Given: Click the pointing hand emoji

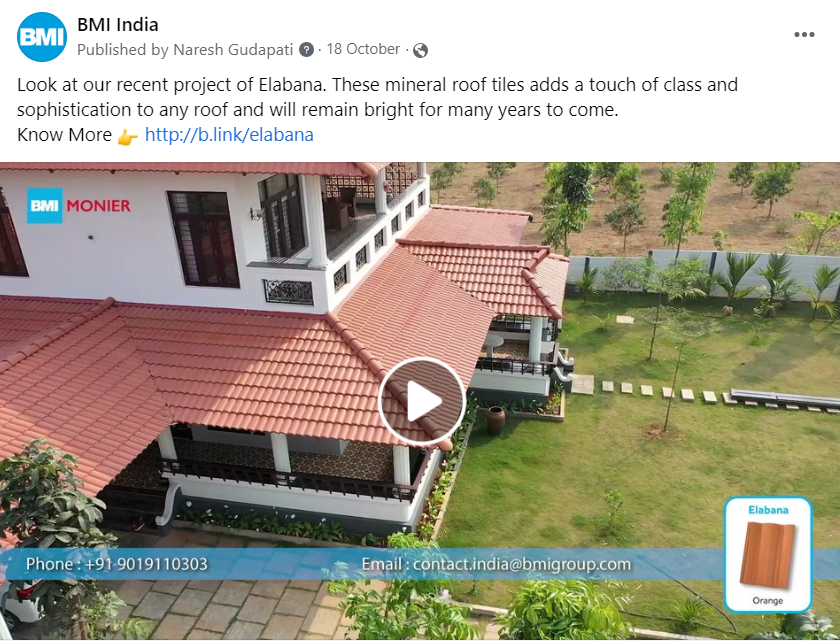Looking at the screenshot, I should [128, 136].
